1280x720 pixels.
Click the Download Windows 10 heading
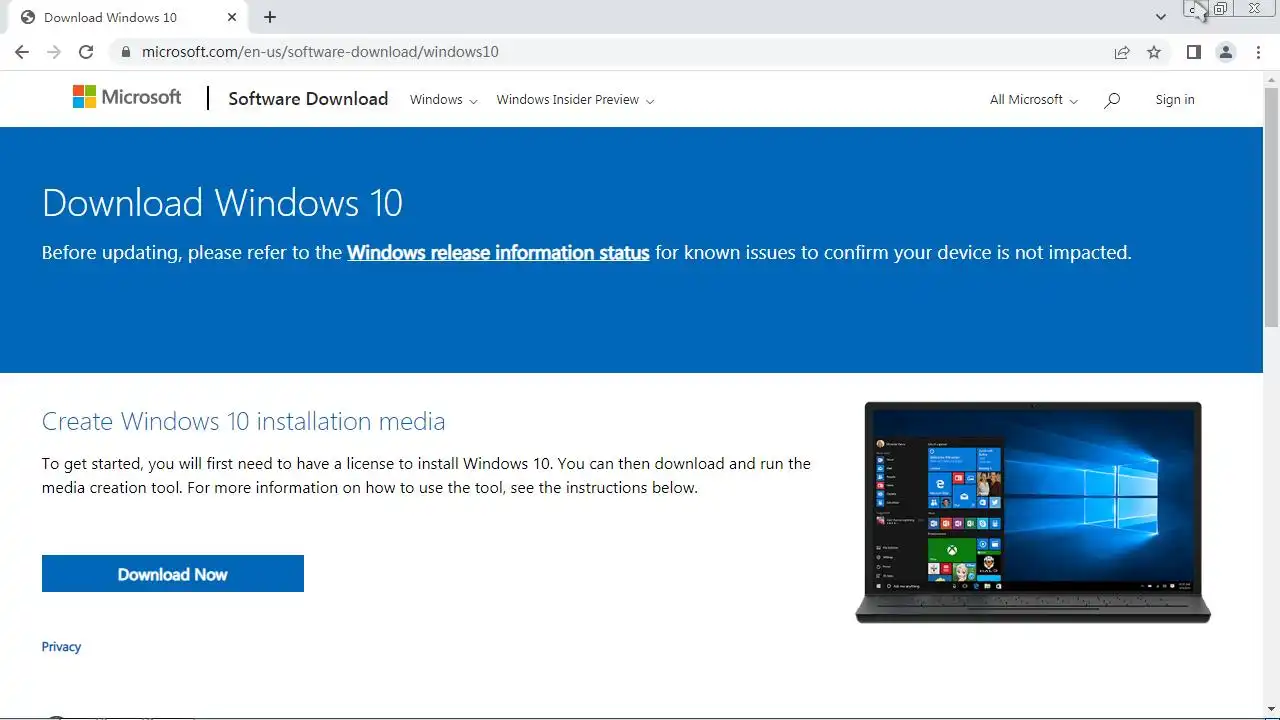[x=222, y=203]
